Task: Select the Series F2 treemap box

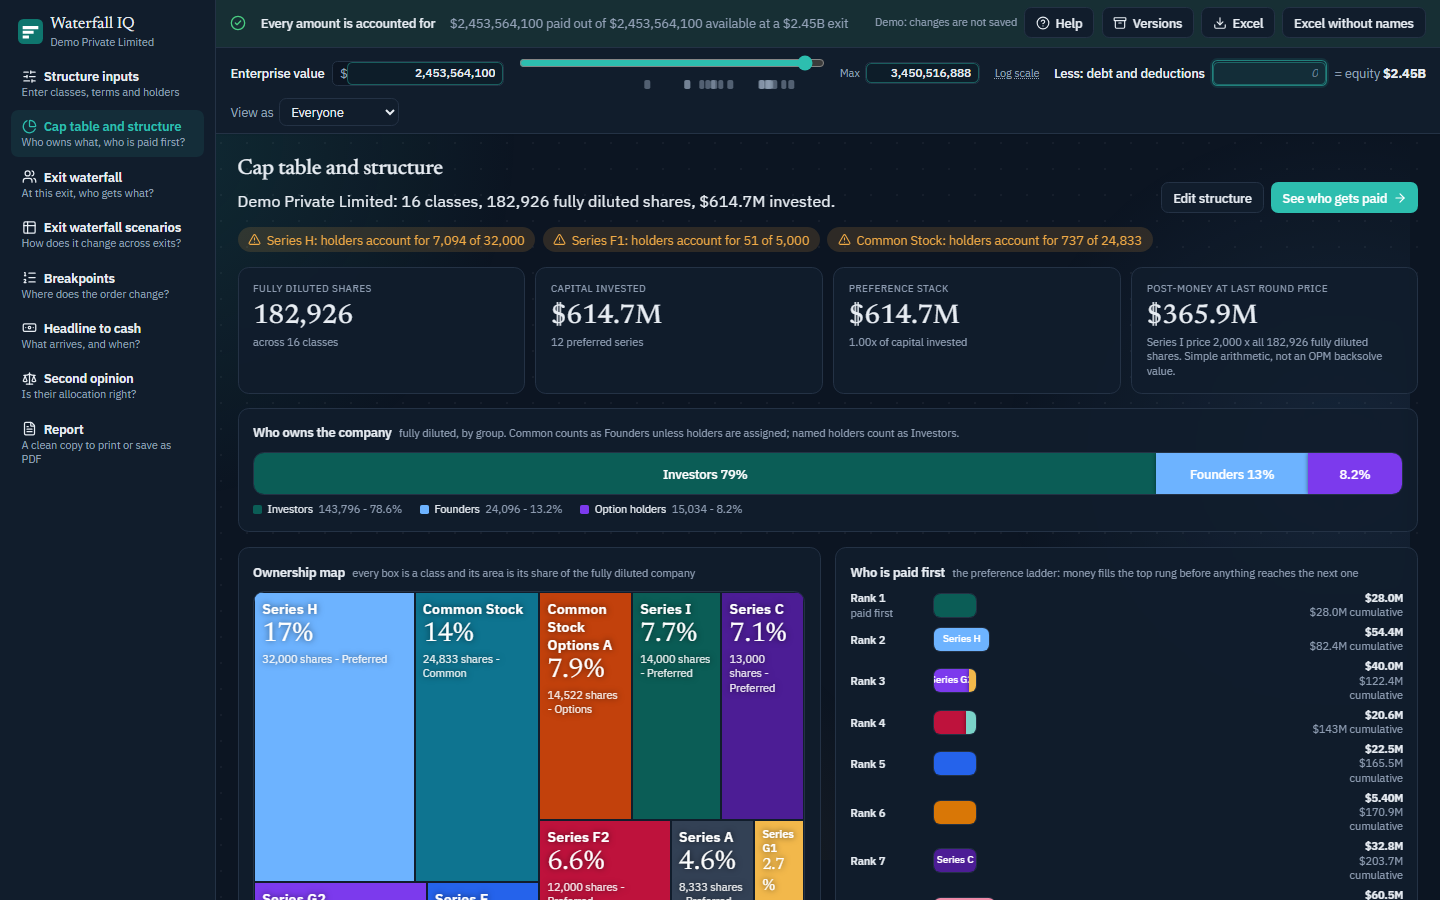Action: click(604, 861)
